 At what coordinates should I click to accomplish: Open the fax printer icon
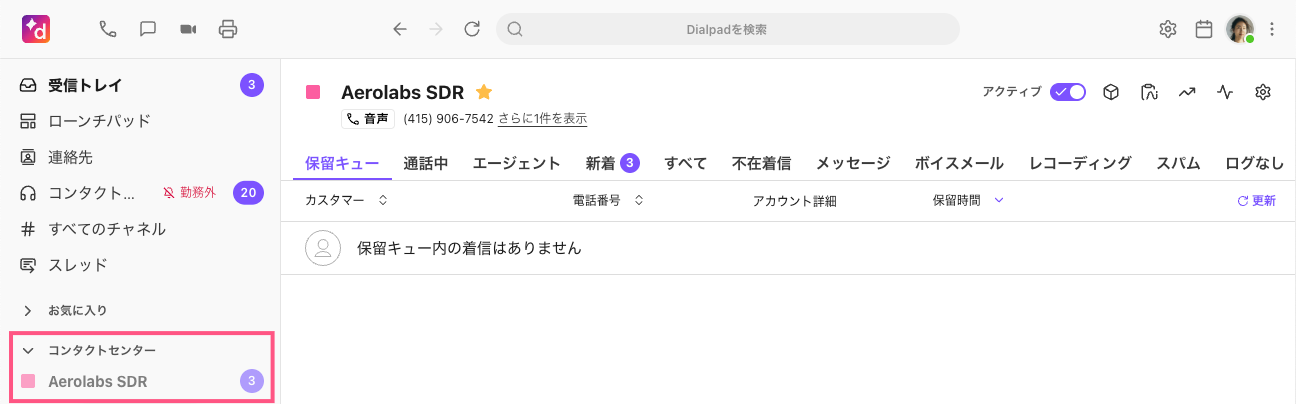[228, 29]
